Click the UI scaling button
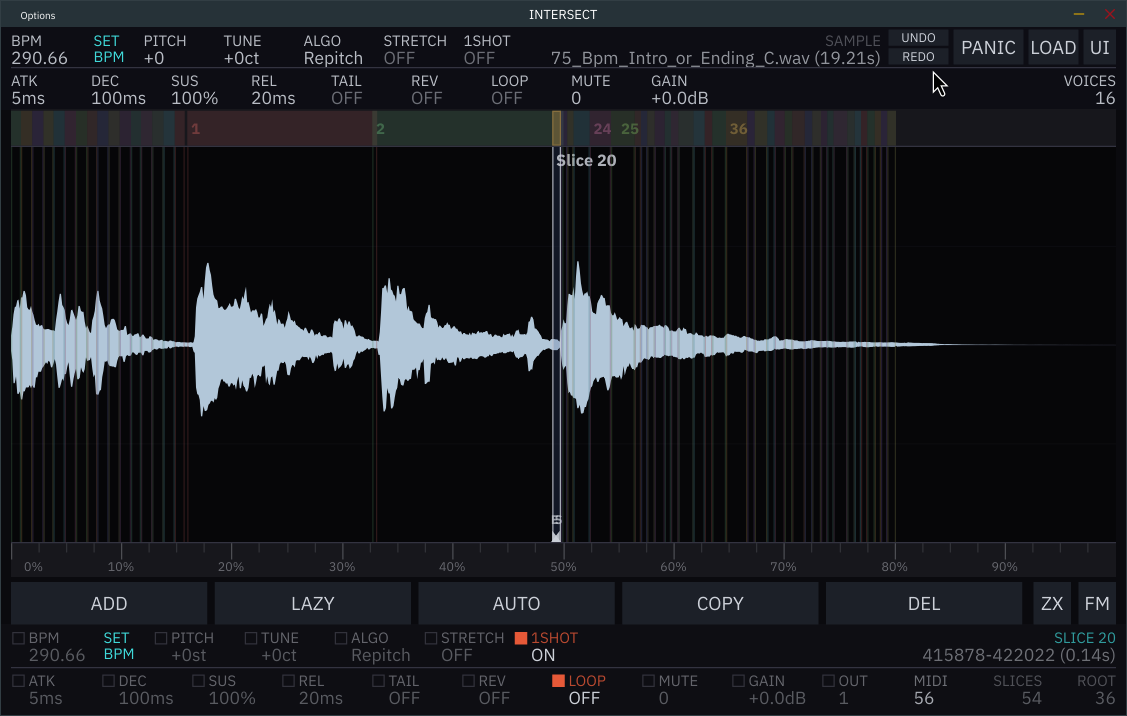Viewport: 1127px width, 716px height. coord(1099,47)
